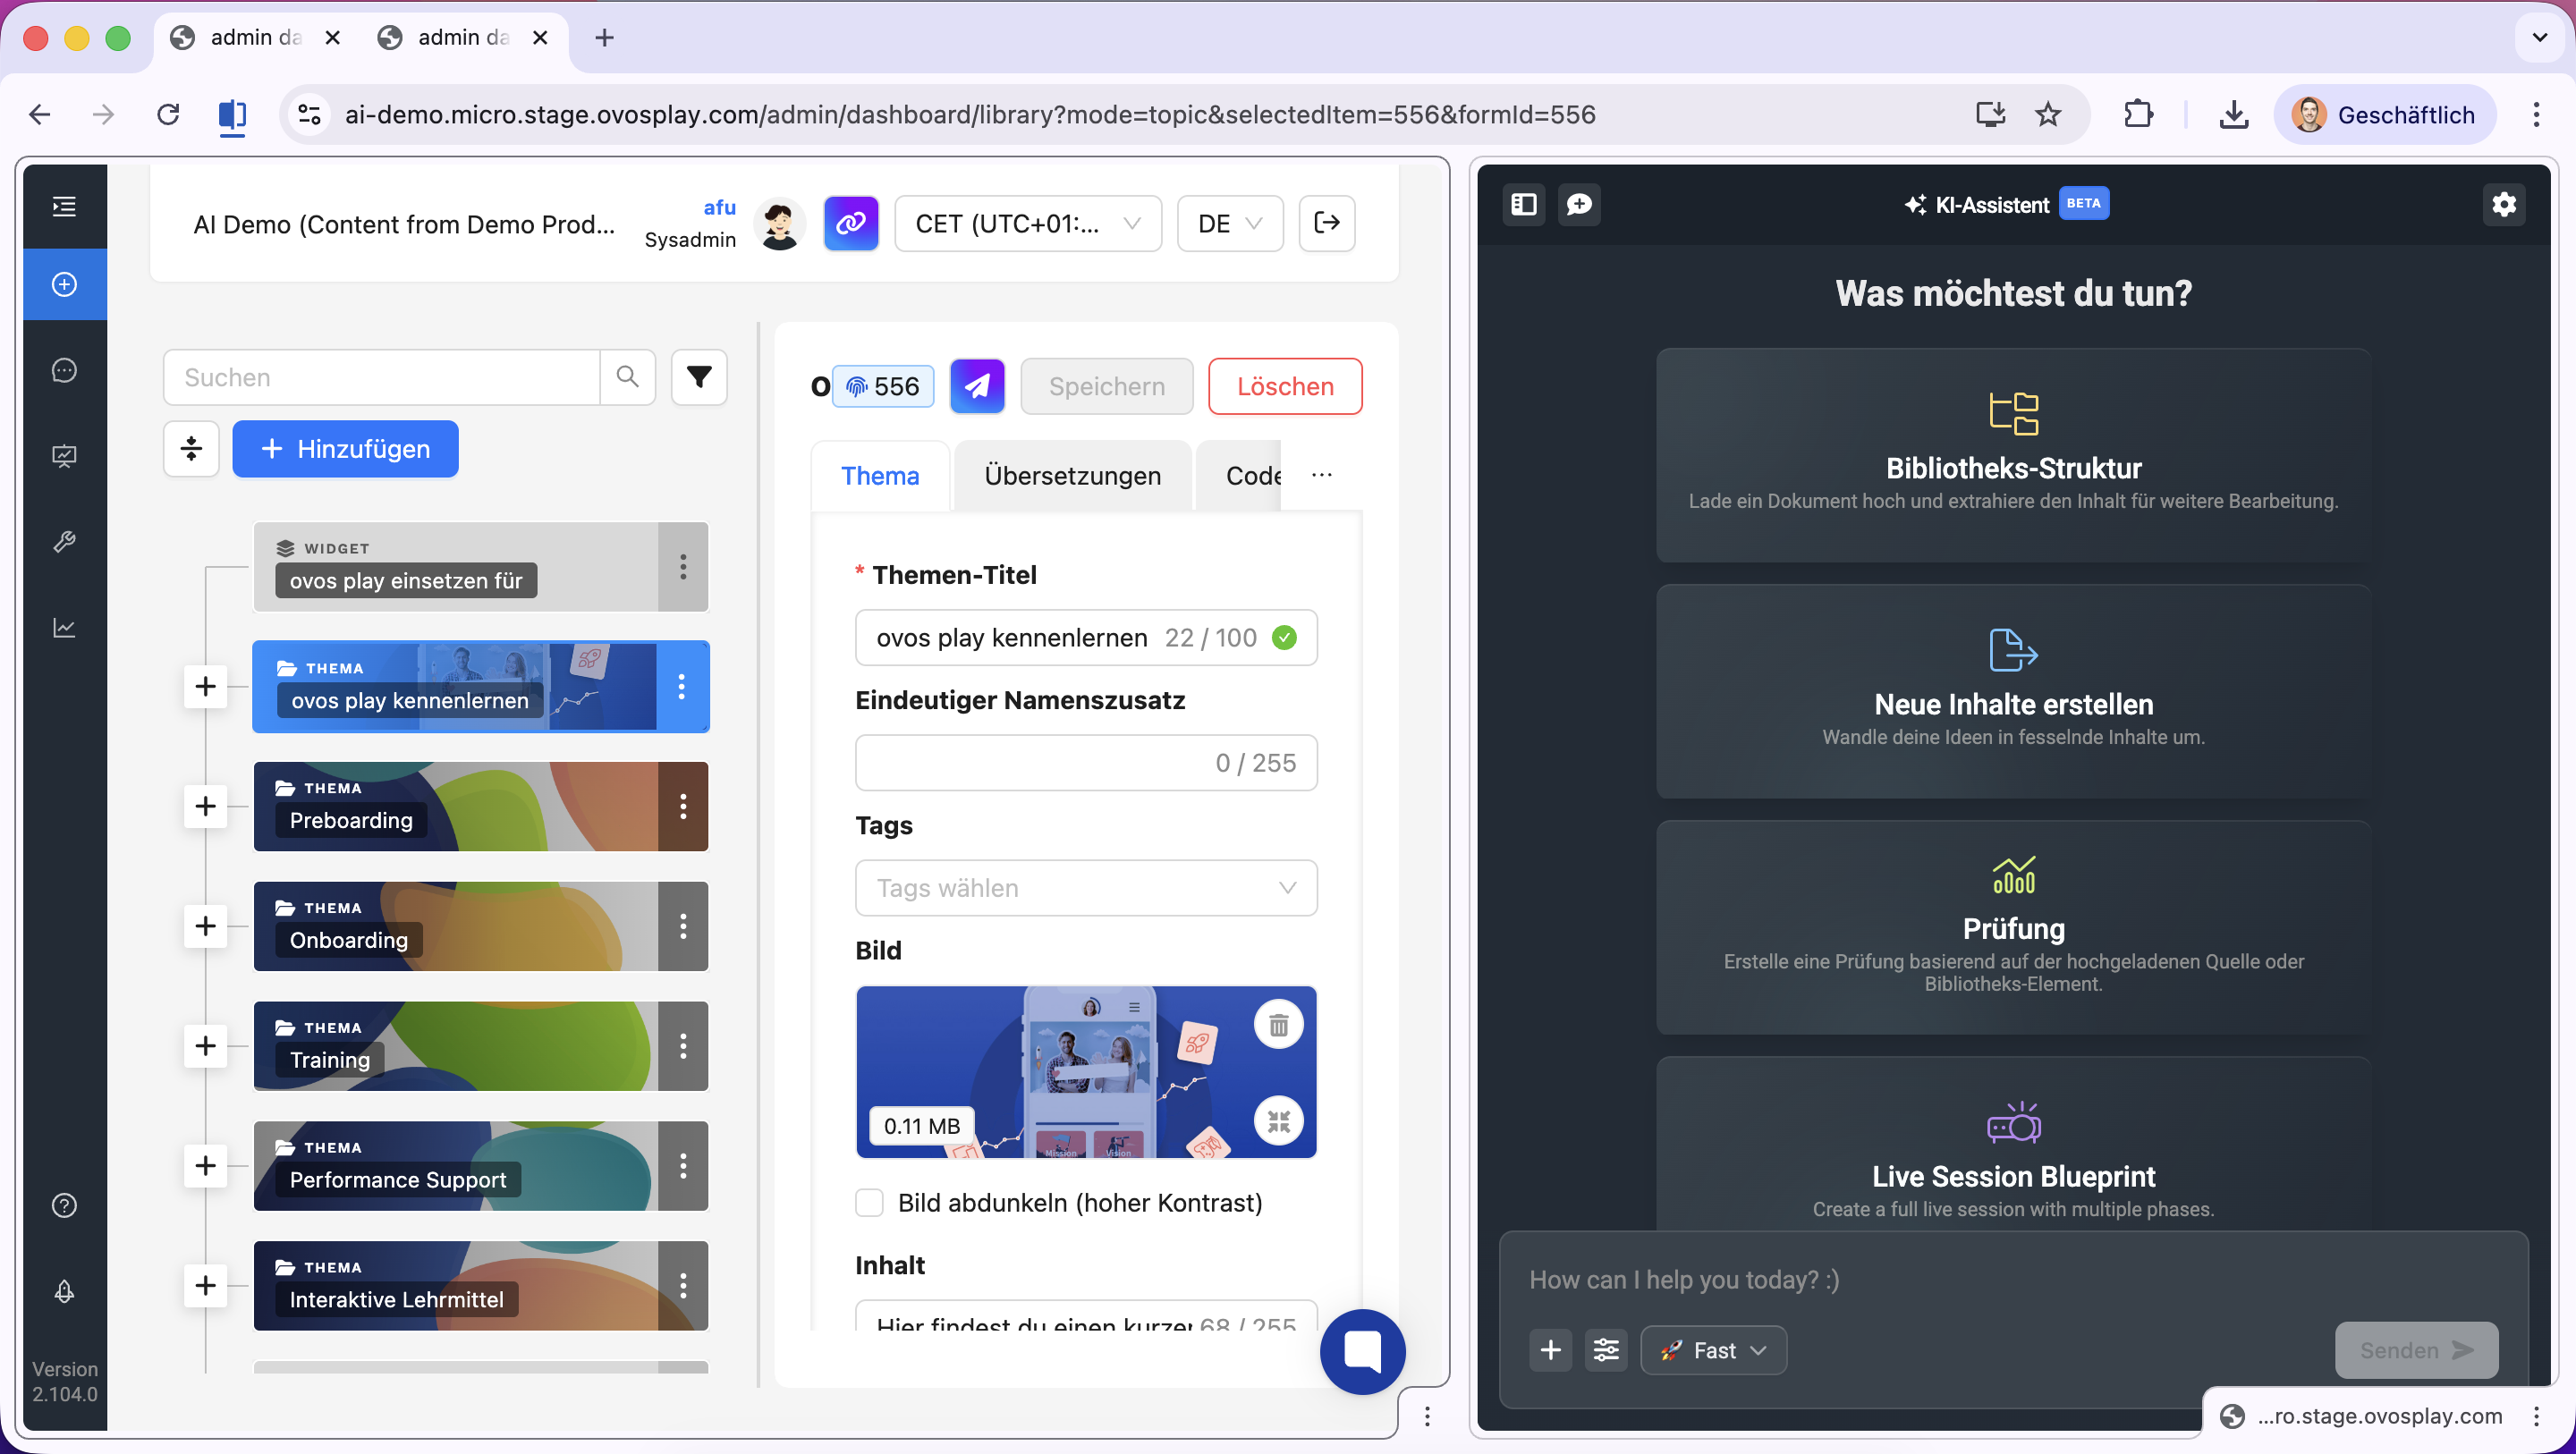Open the Fast model dropdown
The image size is (2576, 1454).
pyautogui.click(x=1713, y=1350)
